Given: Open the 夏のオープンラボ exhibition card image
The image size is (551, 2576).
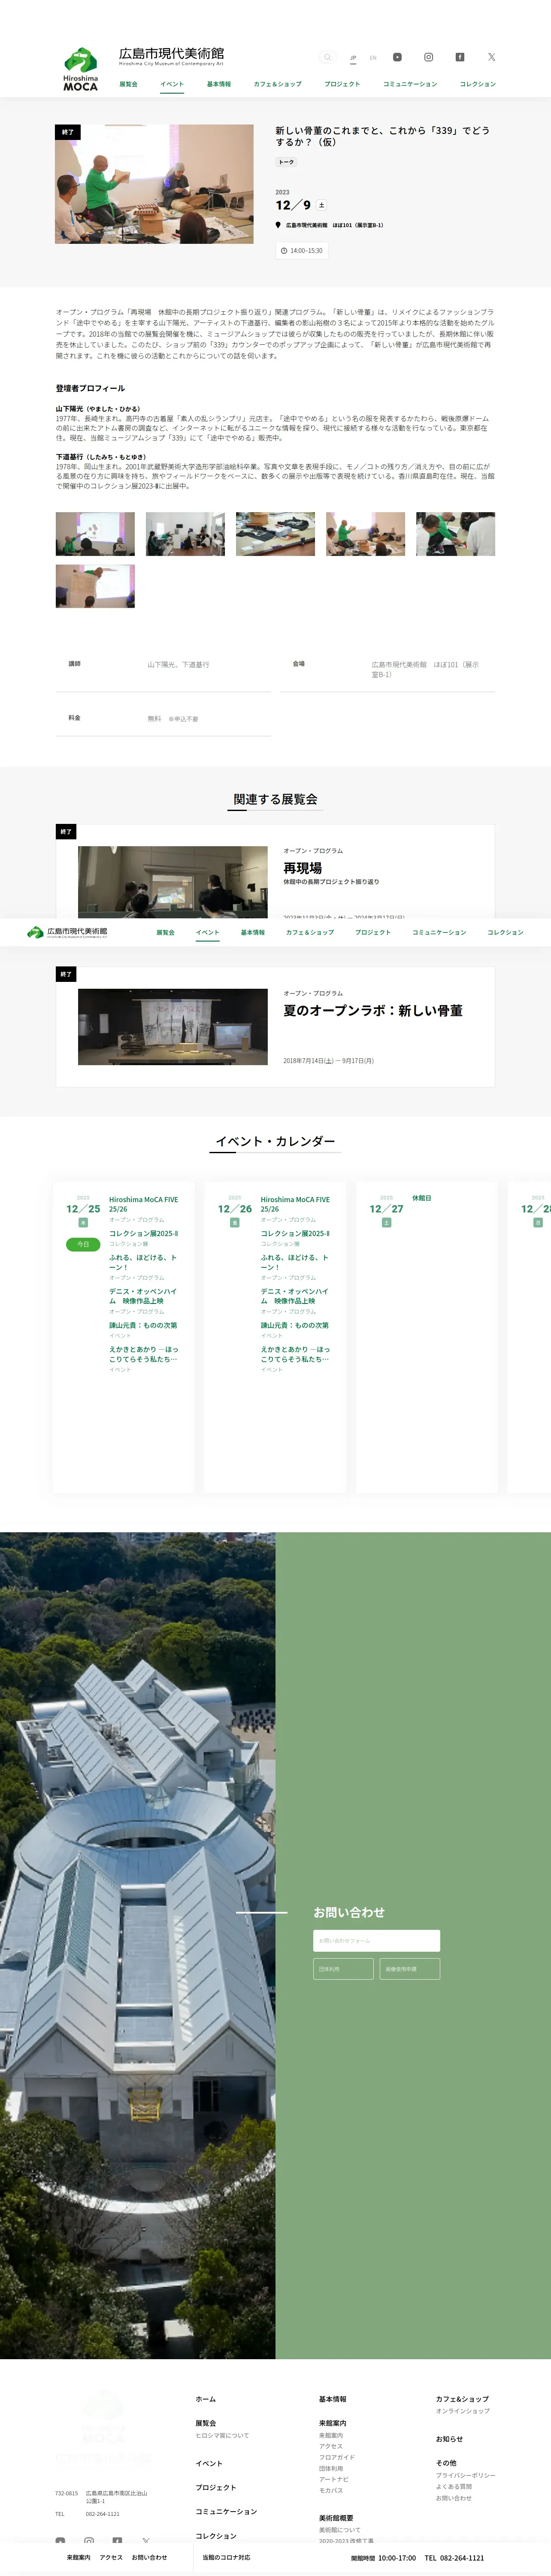Looking at the screenshot, I should 173,1026.
